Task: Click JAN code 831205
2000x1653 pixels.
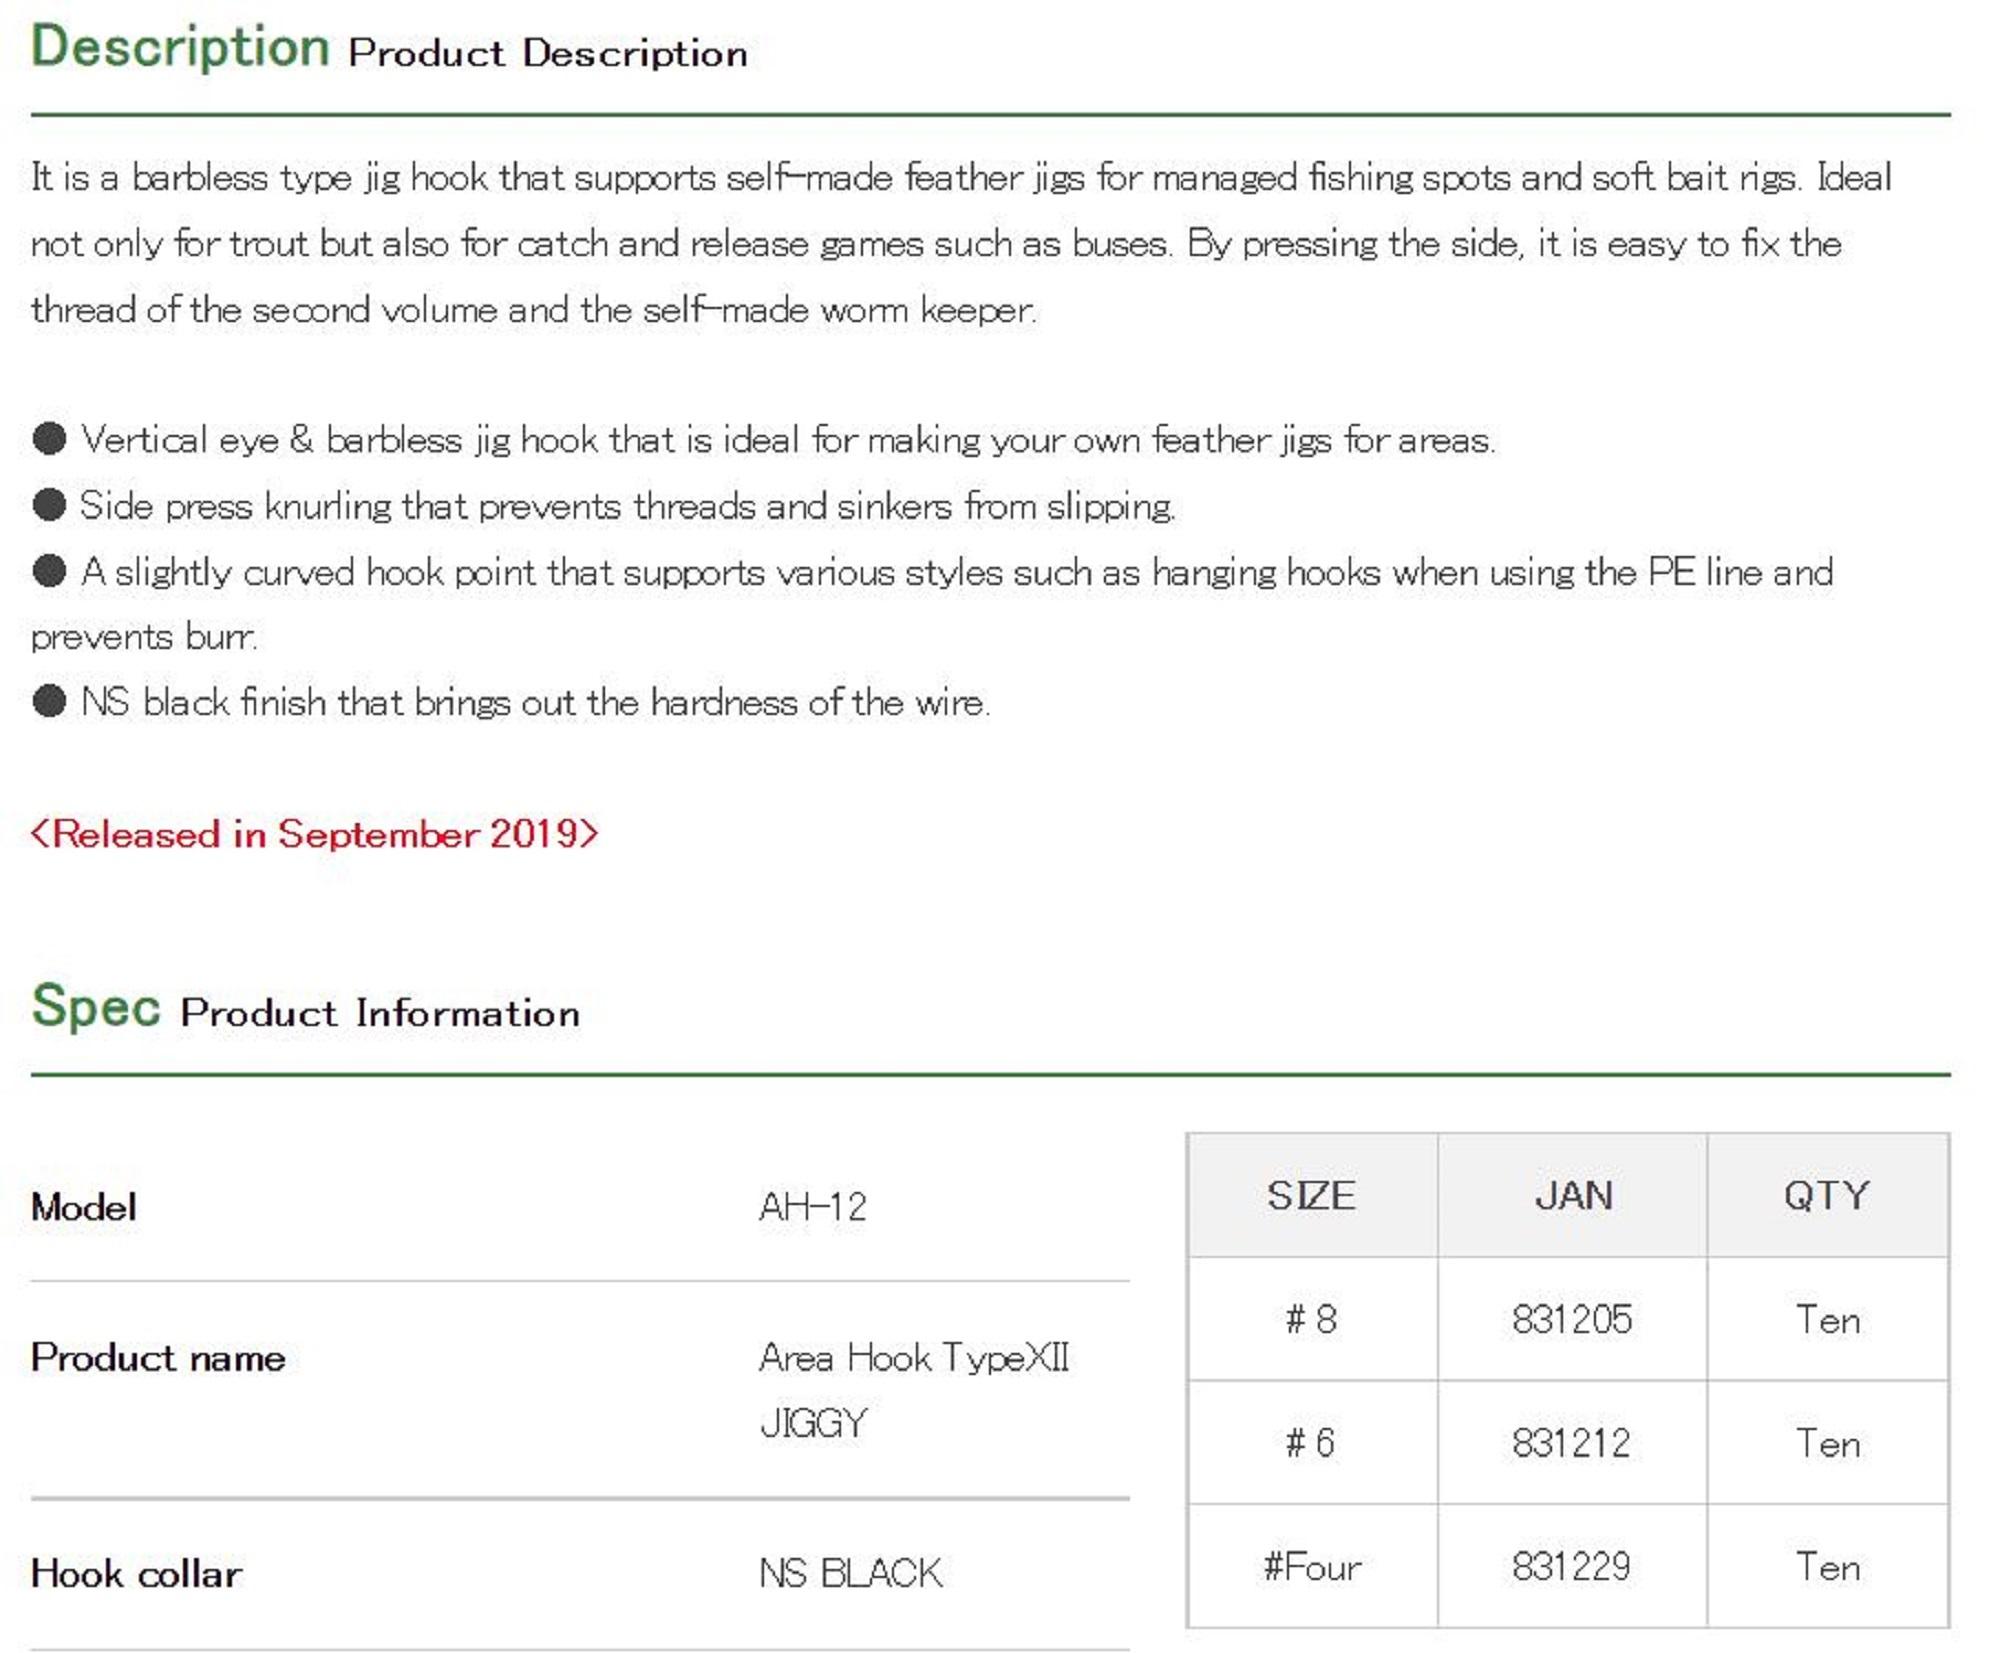Action: (1572, 1320)
